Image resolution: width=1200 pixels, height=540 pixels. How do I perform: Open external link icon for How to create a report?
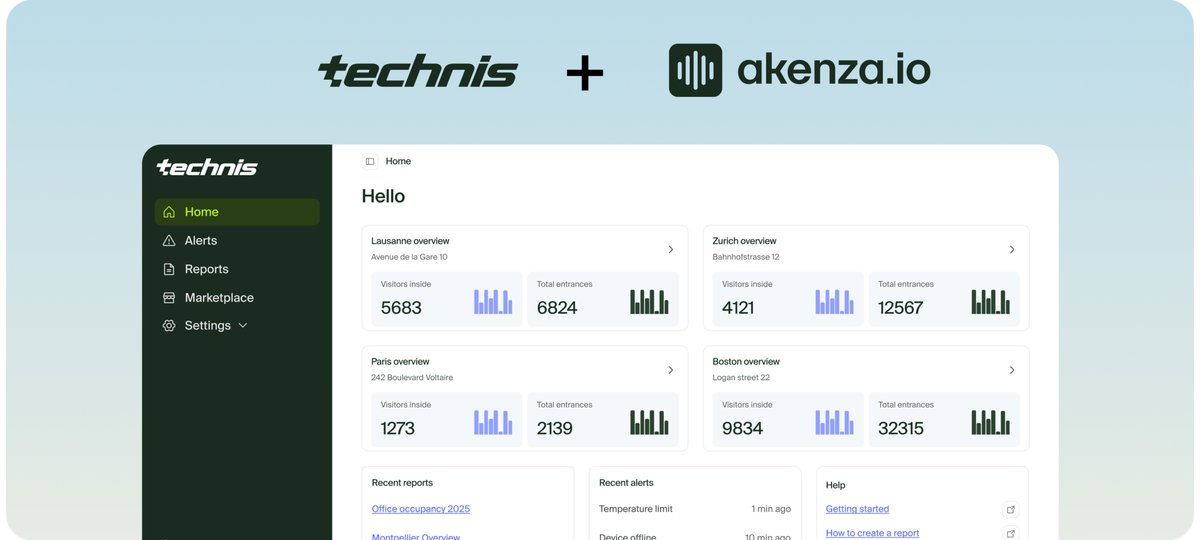click(x=1010, y=534)
